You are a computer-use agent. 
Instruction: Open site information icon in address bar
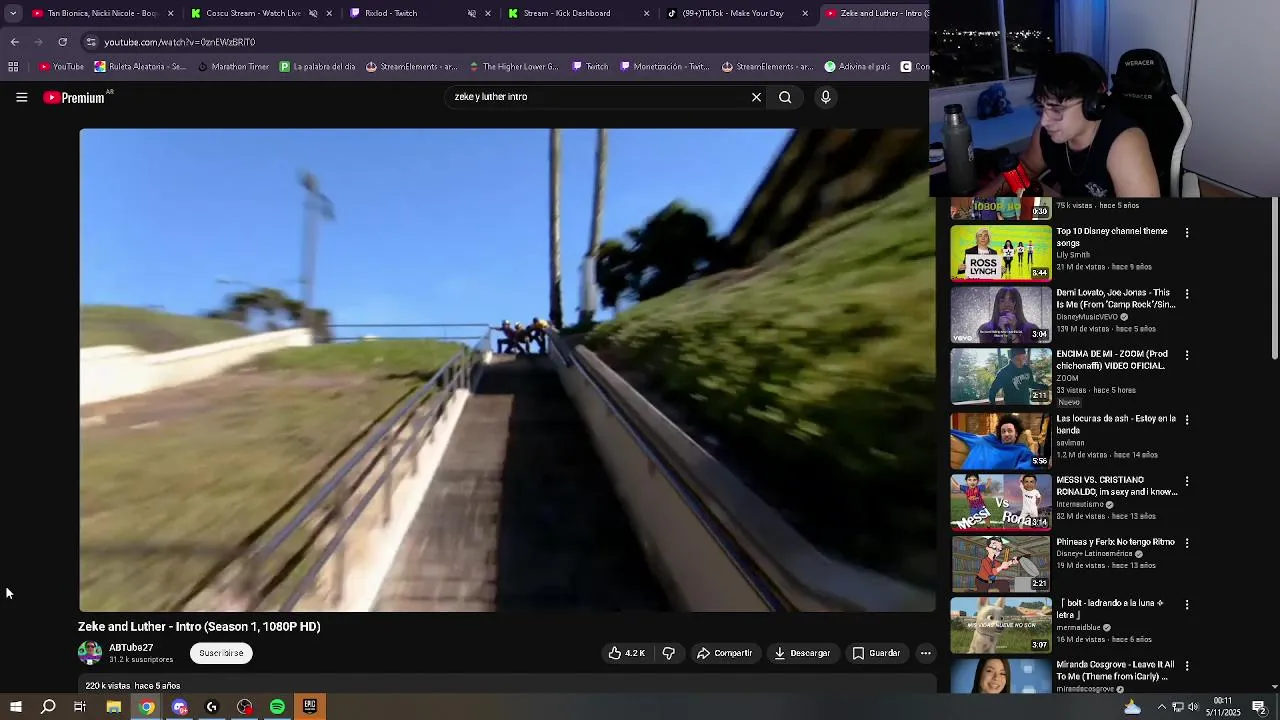click(x=91, y=42)
